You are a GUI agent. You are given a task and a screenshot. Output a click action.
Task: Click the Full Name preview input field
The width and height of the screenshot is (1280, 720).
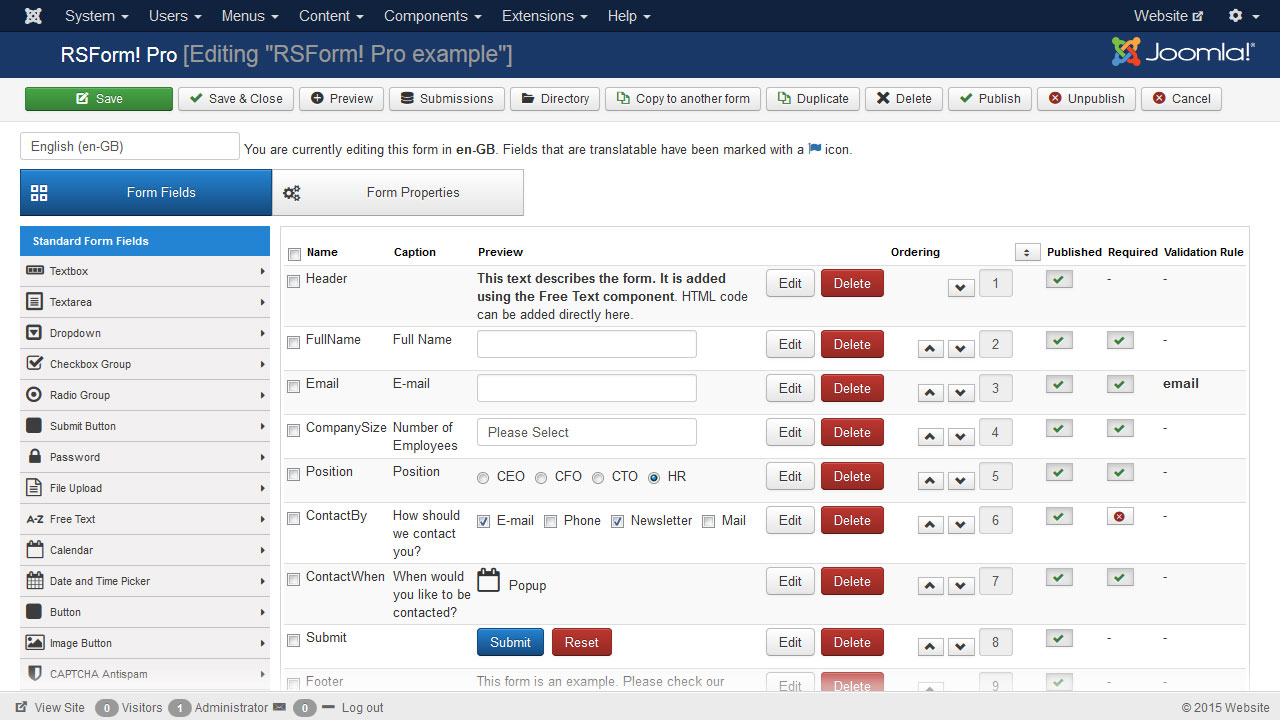[587, 344]
